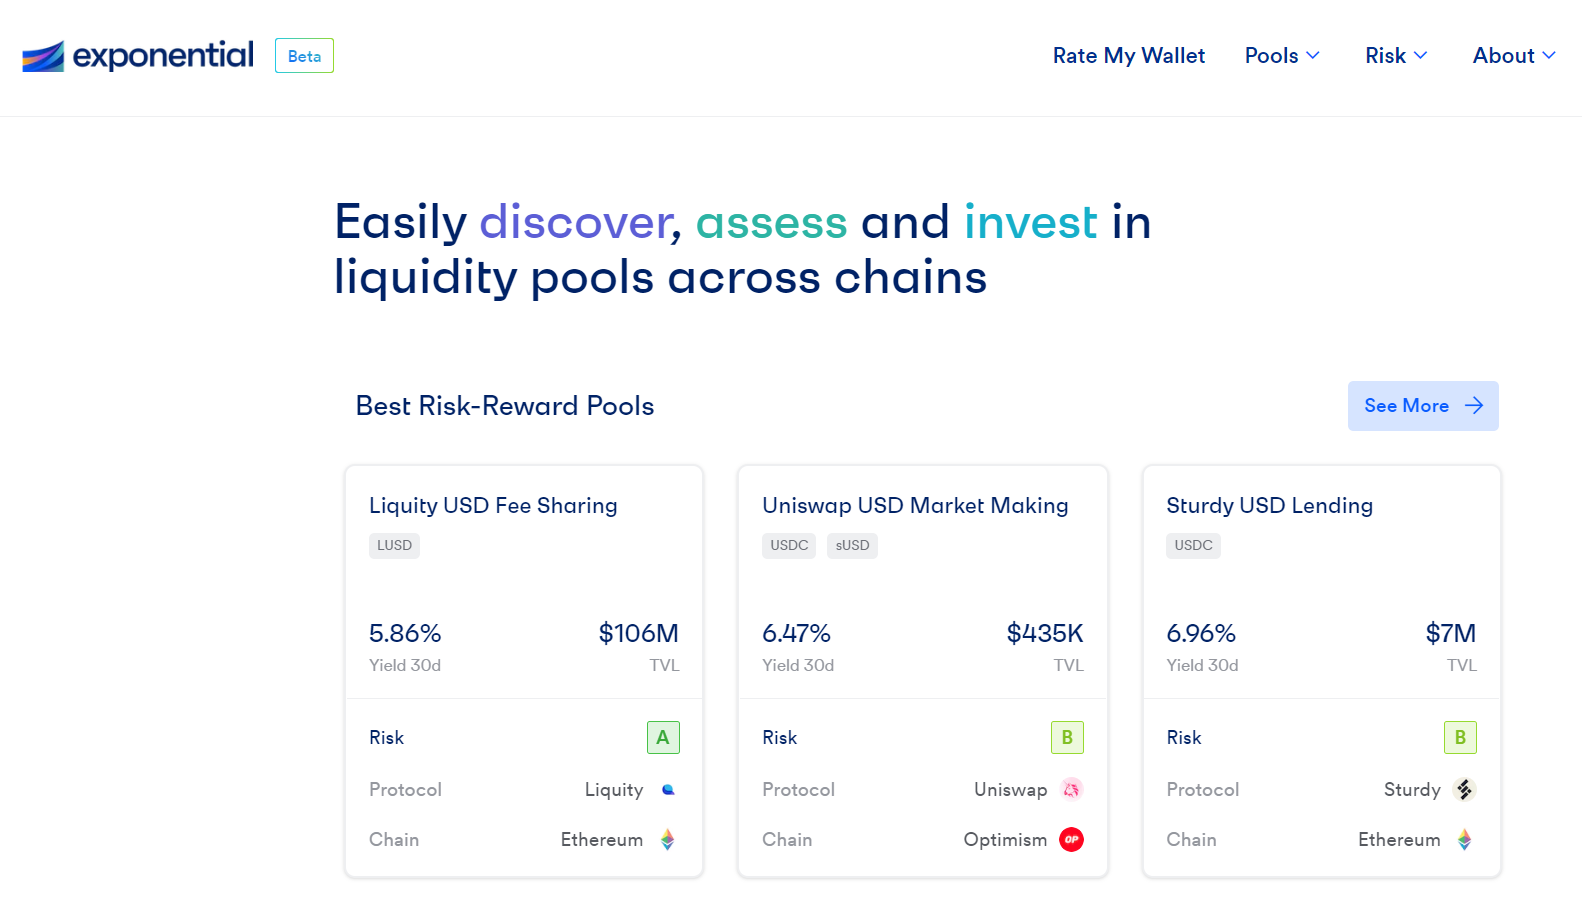Click the Optimism chain icon

click(1071, 840)
